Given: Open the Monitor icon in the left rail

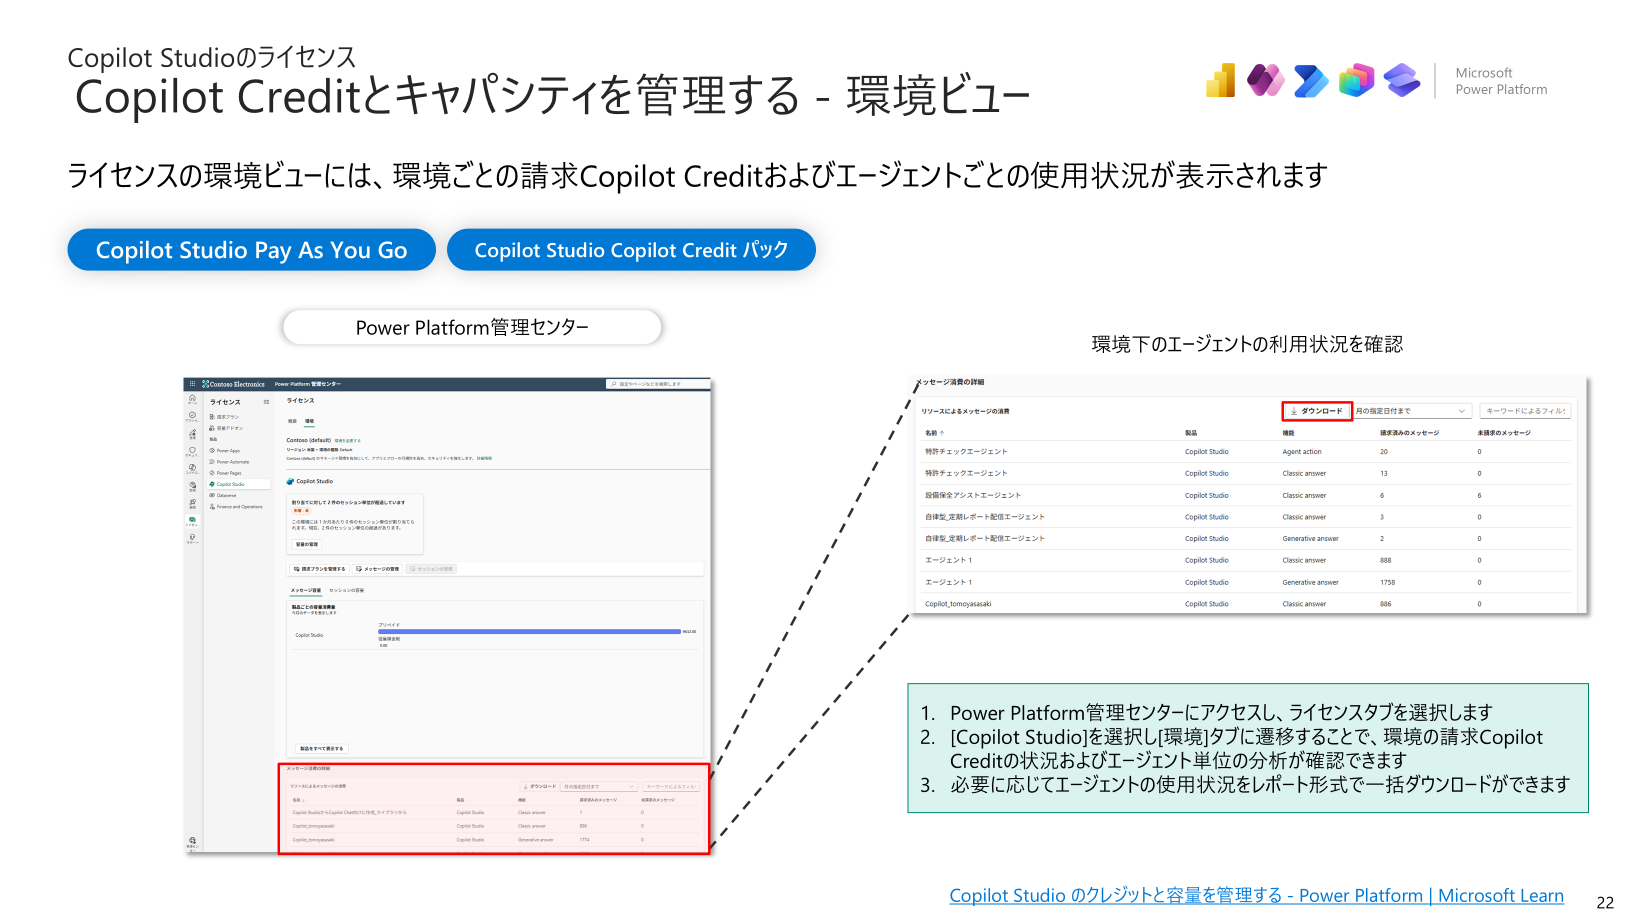Looking at the screenshot, I should pos(192,487).
